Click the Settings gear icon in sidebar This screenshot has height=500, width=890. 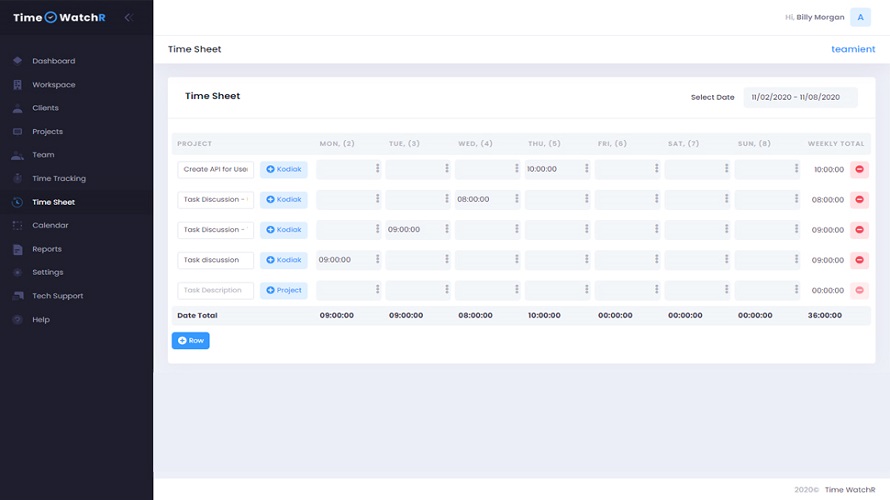tap(18, 272)
